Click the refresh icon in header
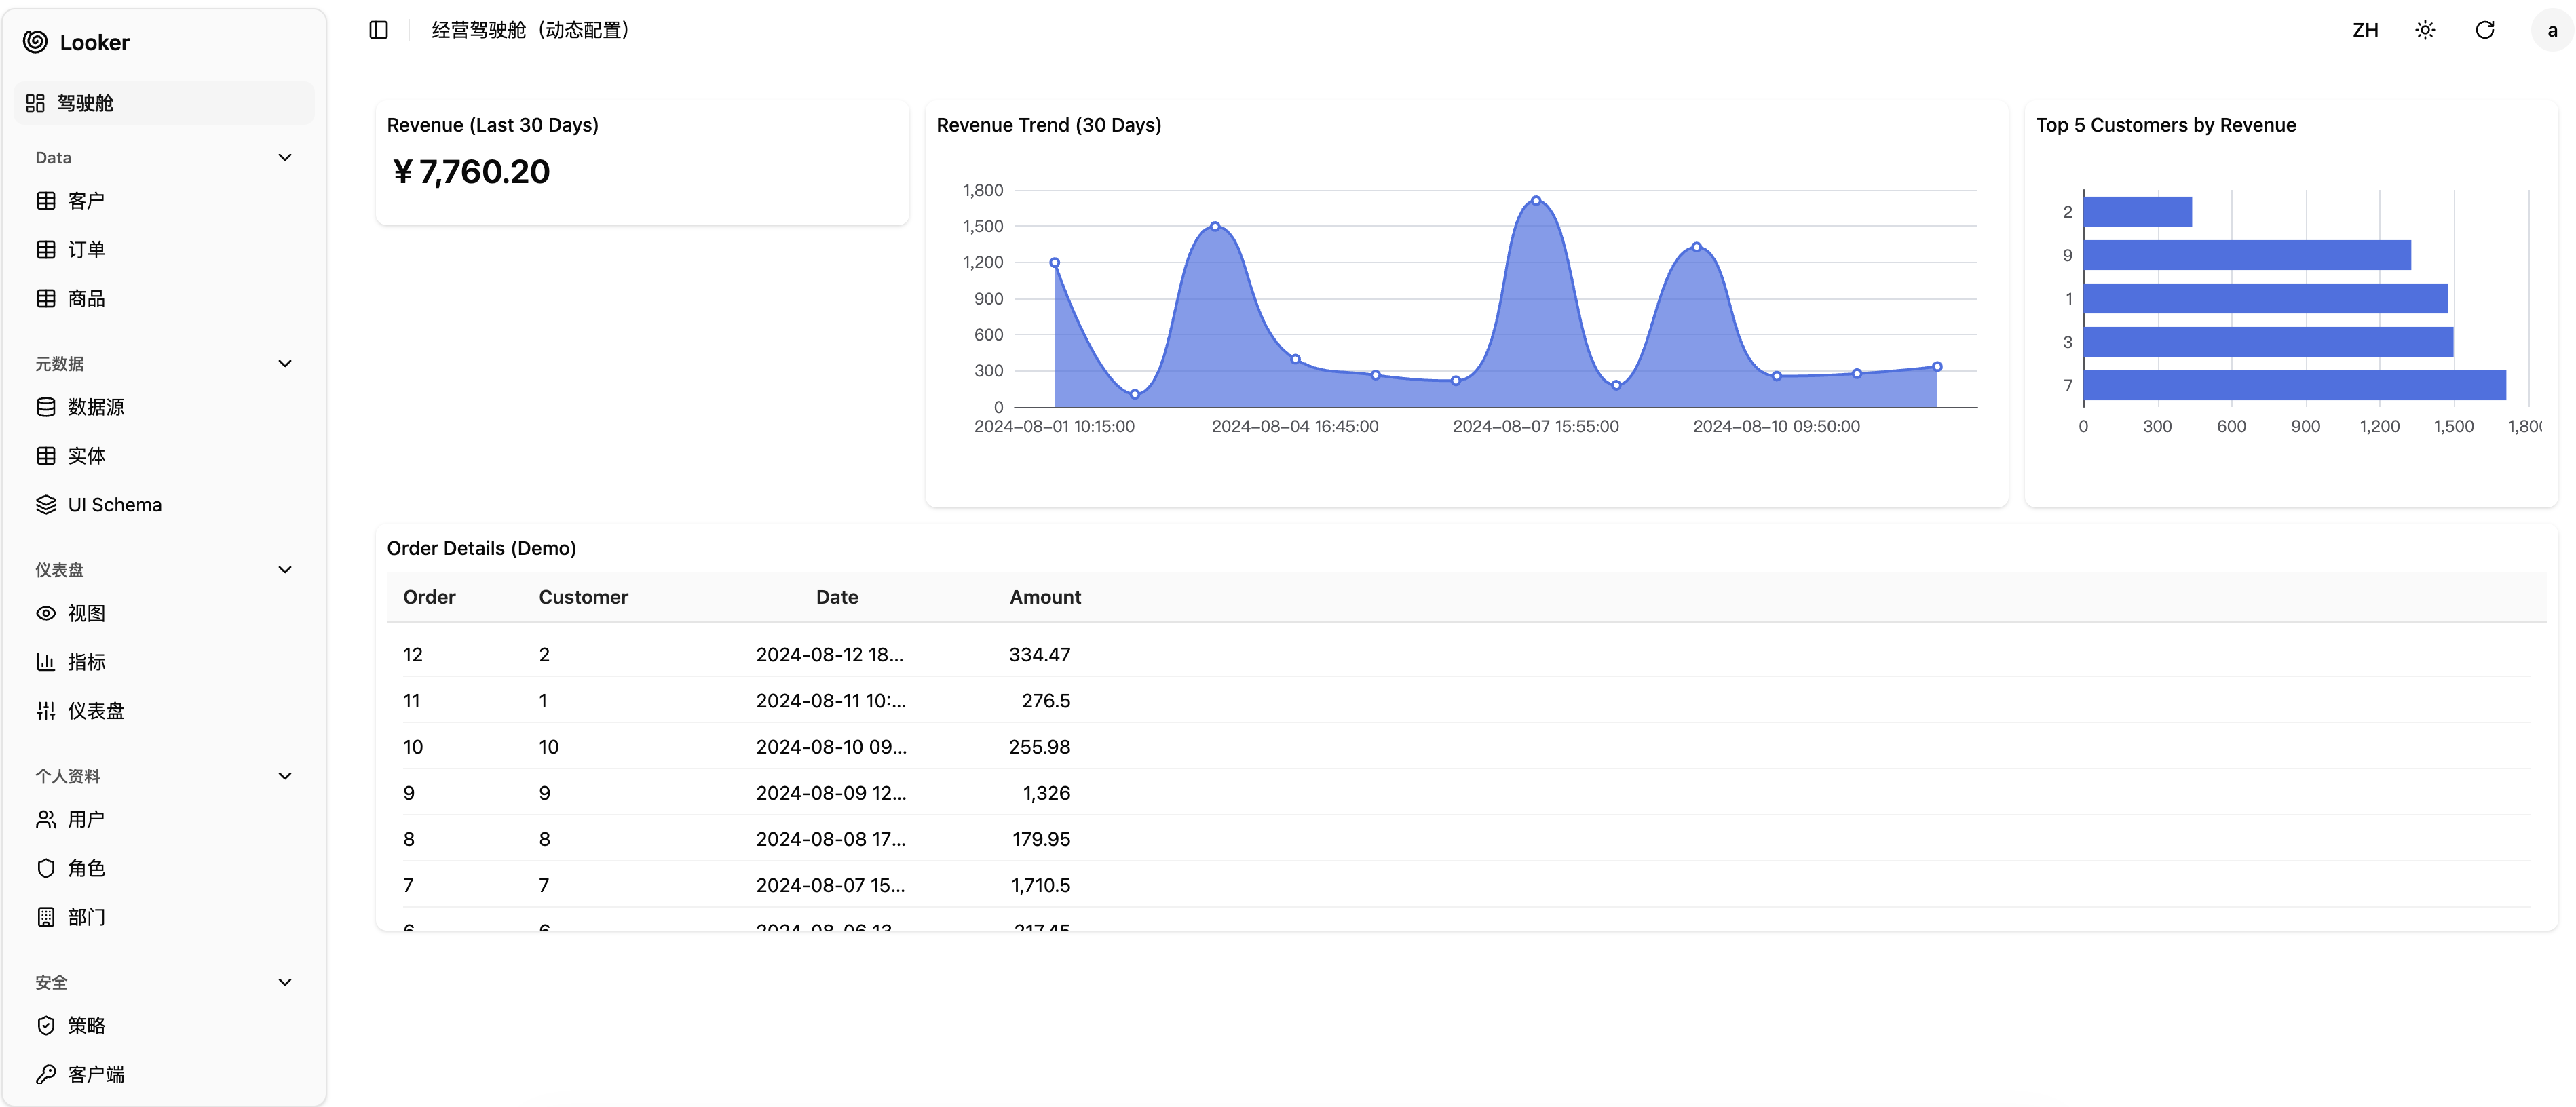 pos(2485,30)
